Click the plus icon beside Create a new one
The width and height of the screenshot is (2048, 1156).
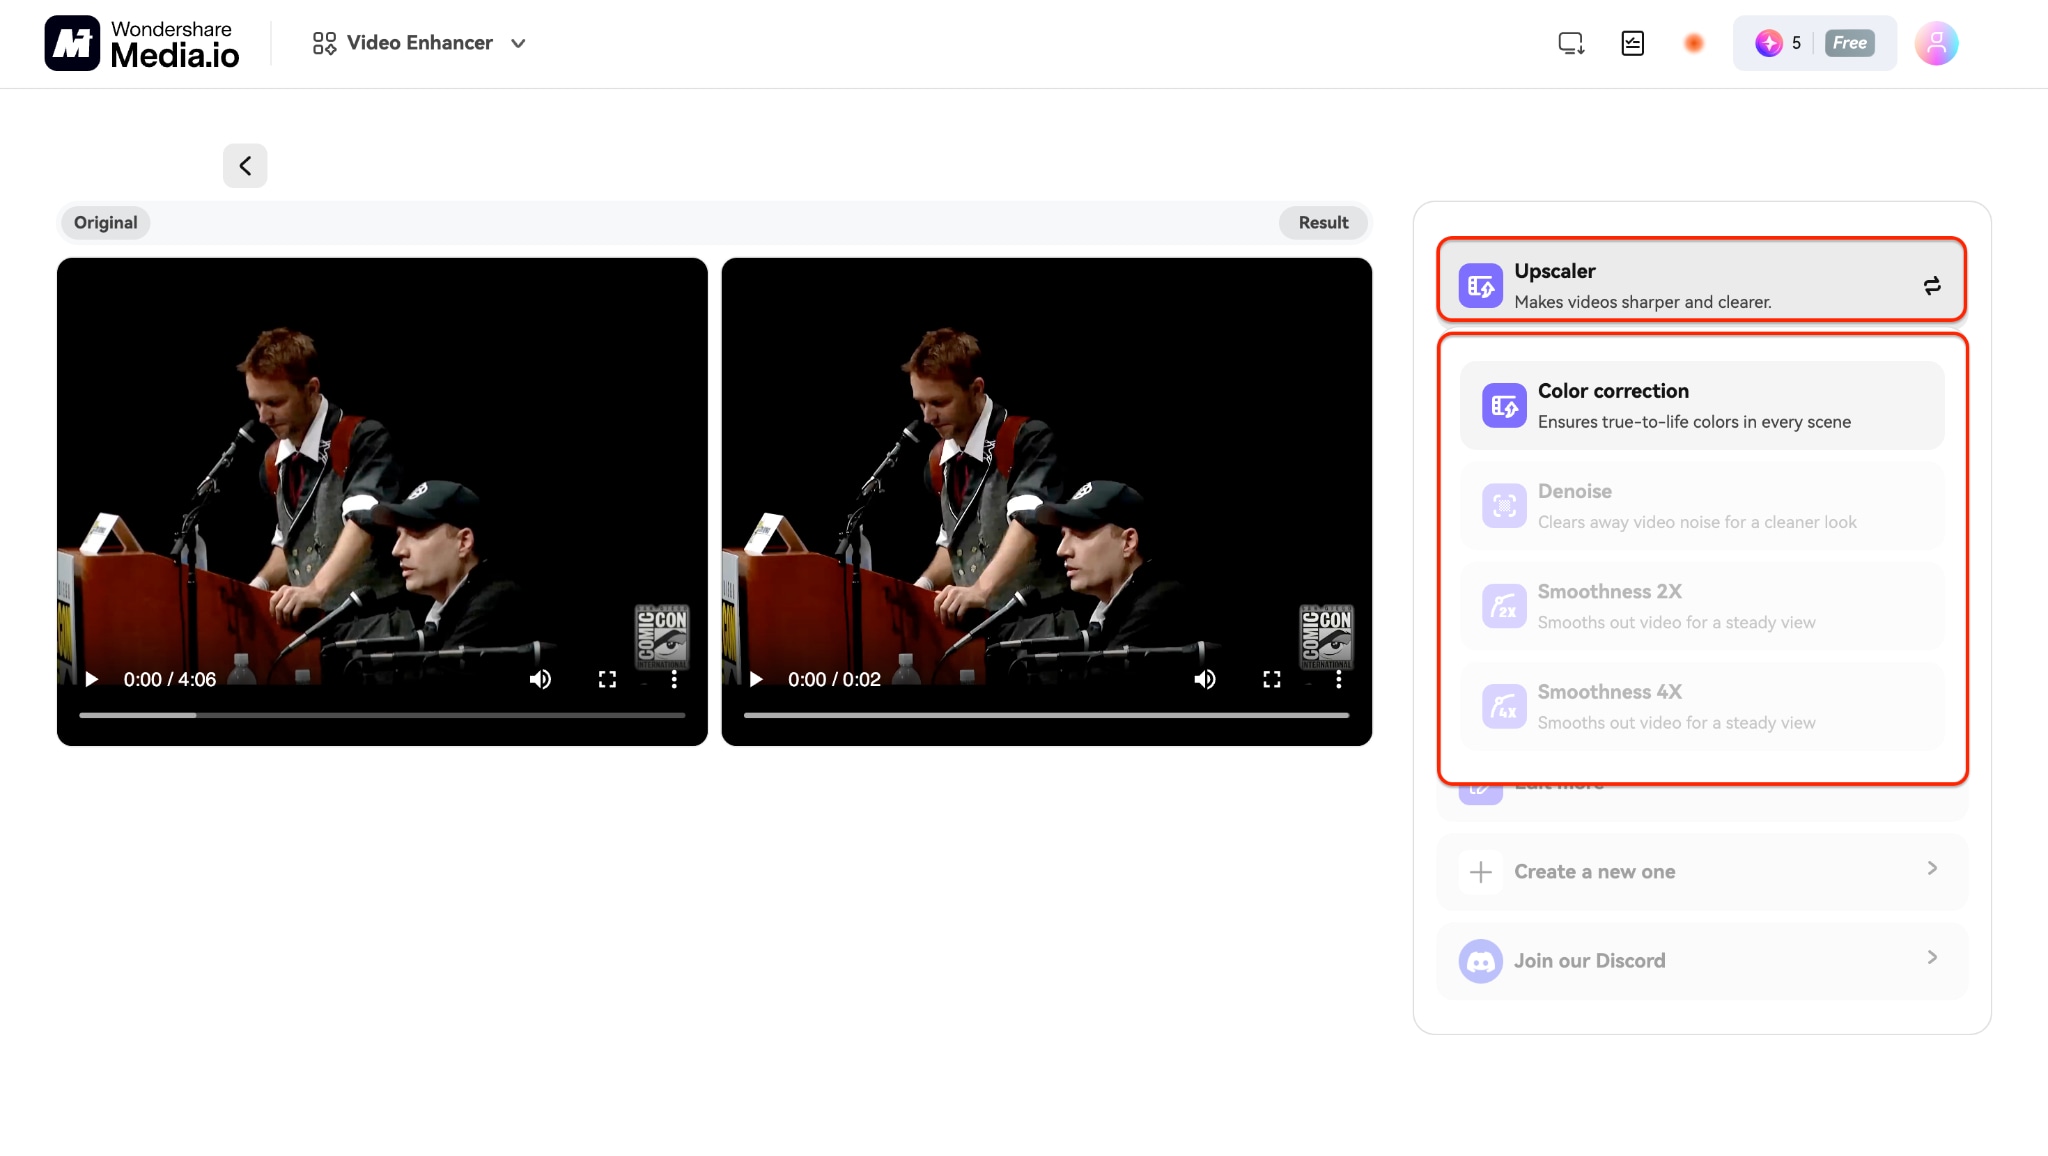click(1480, 872)
